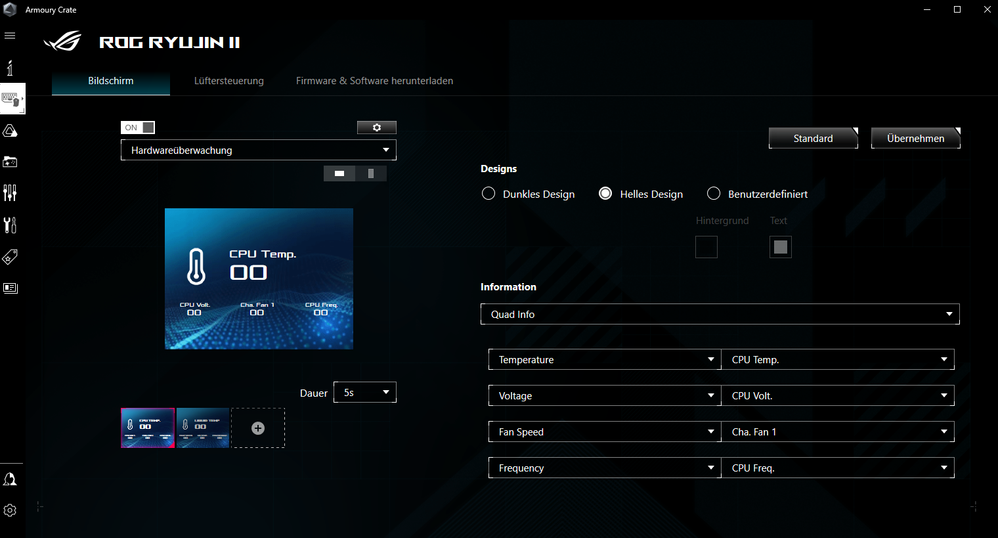Open the CPU Temp. source dropdown
The image size is (998, 538).
pyautogui.click(x=838, y=359)
